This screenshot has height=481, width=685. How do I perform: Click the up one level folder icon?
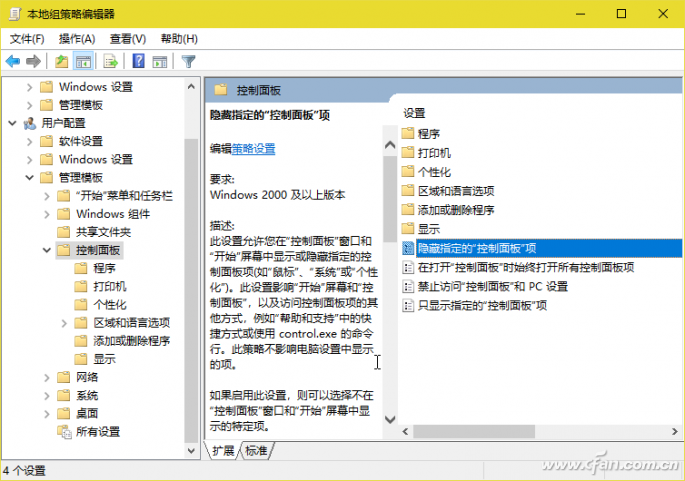[62, 61]
